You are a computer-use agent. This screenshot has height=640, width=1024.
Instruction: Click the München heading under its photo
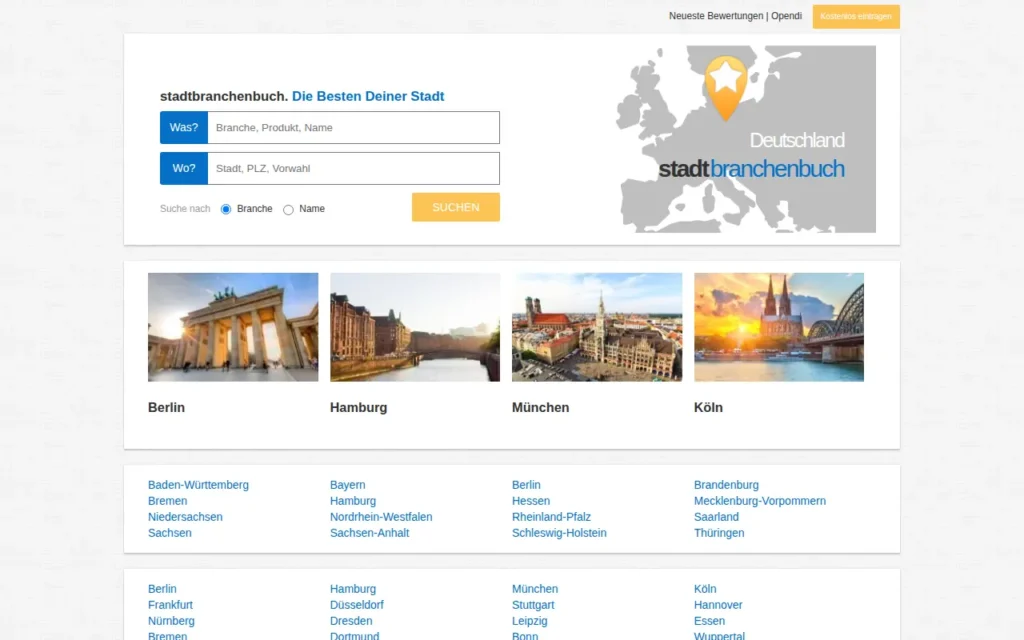(541, 408)
